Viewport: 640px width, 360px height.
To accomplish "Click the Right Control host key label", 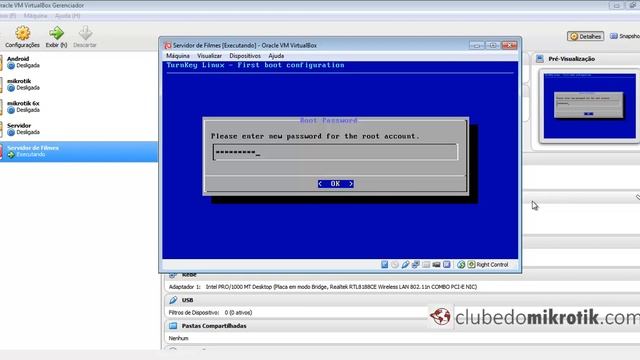I will click(x=492, y=264).
